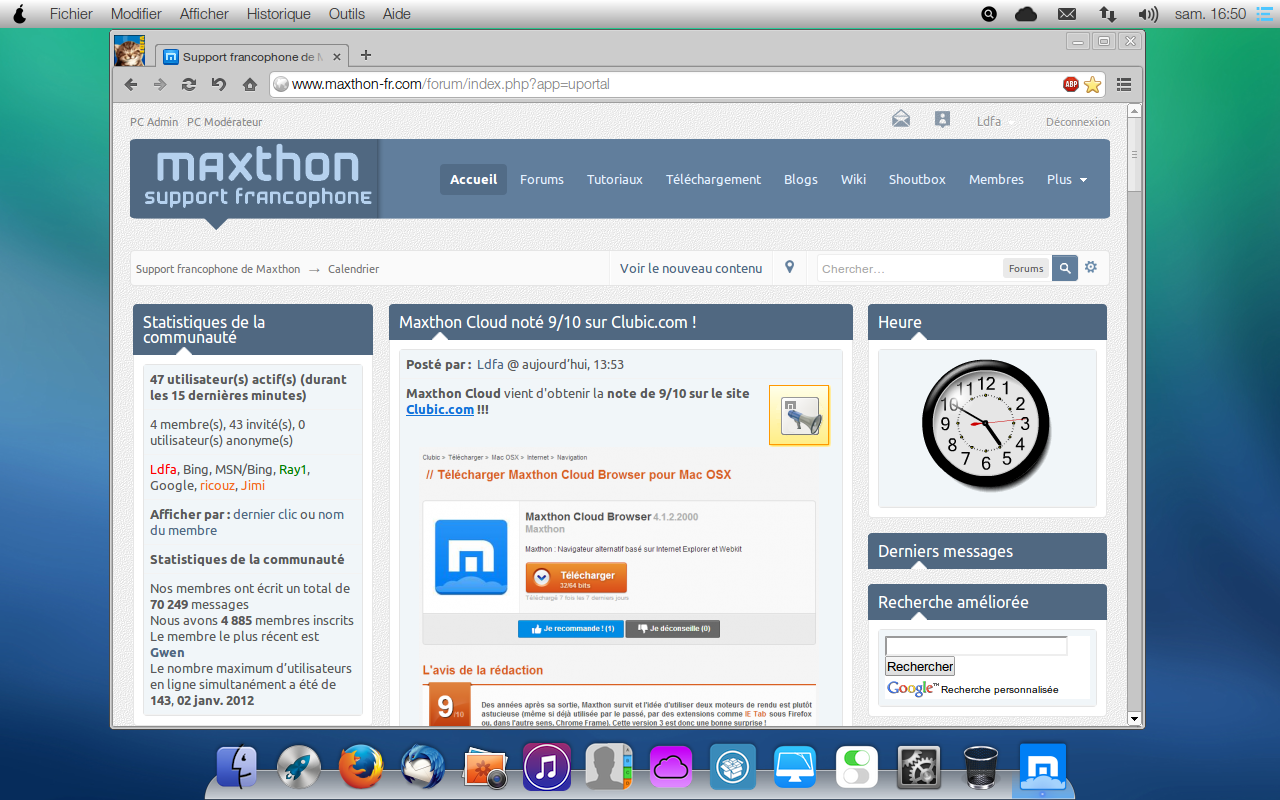The height and width of the screenshot is (800, 1280).
Task: Click the Rechercher button
Action: pos(920,666)
